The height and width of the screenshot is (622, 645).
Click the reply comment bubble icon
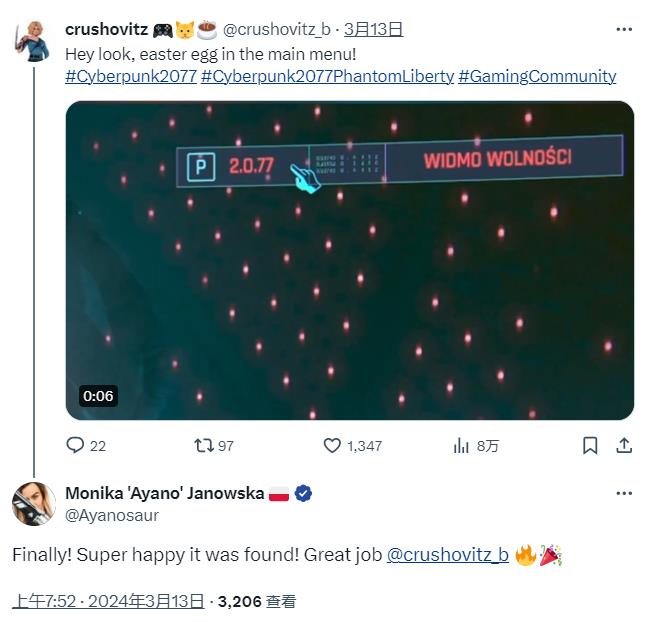click(75, 446)
